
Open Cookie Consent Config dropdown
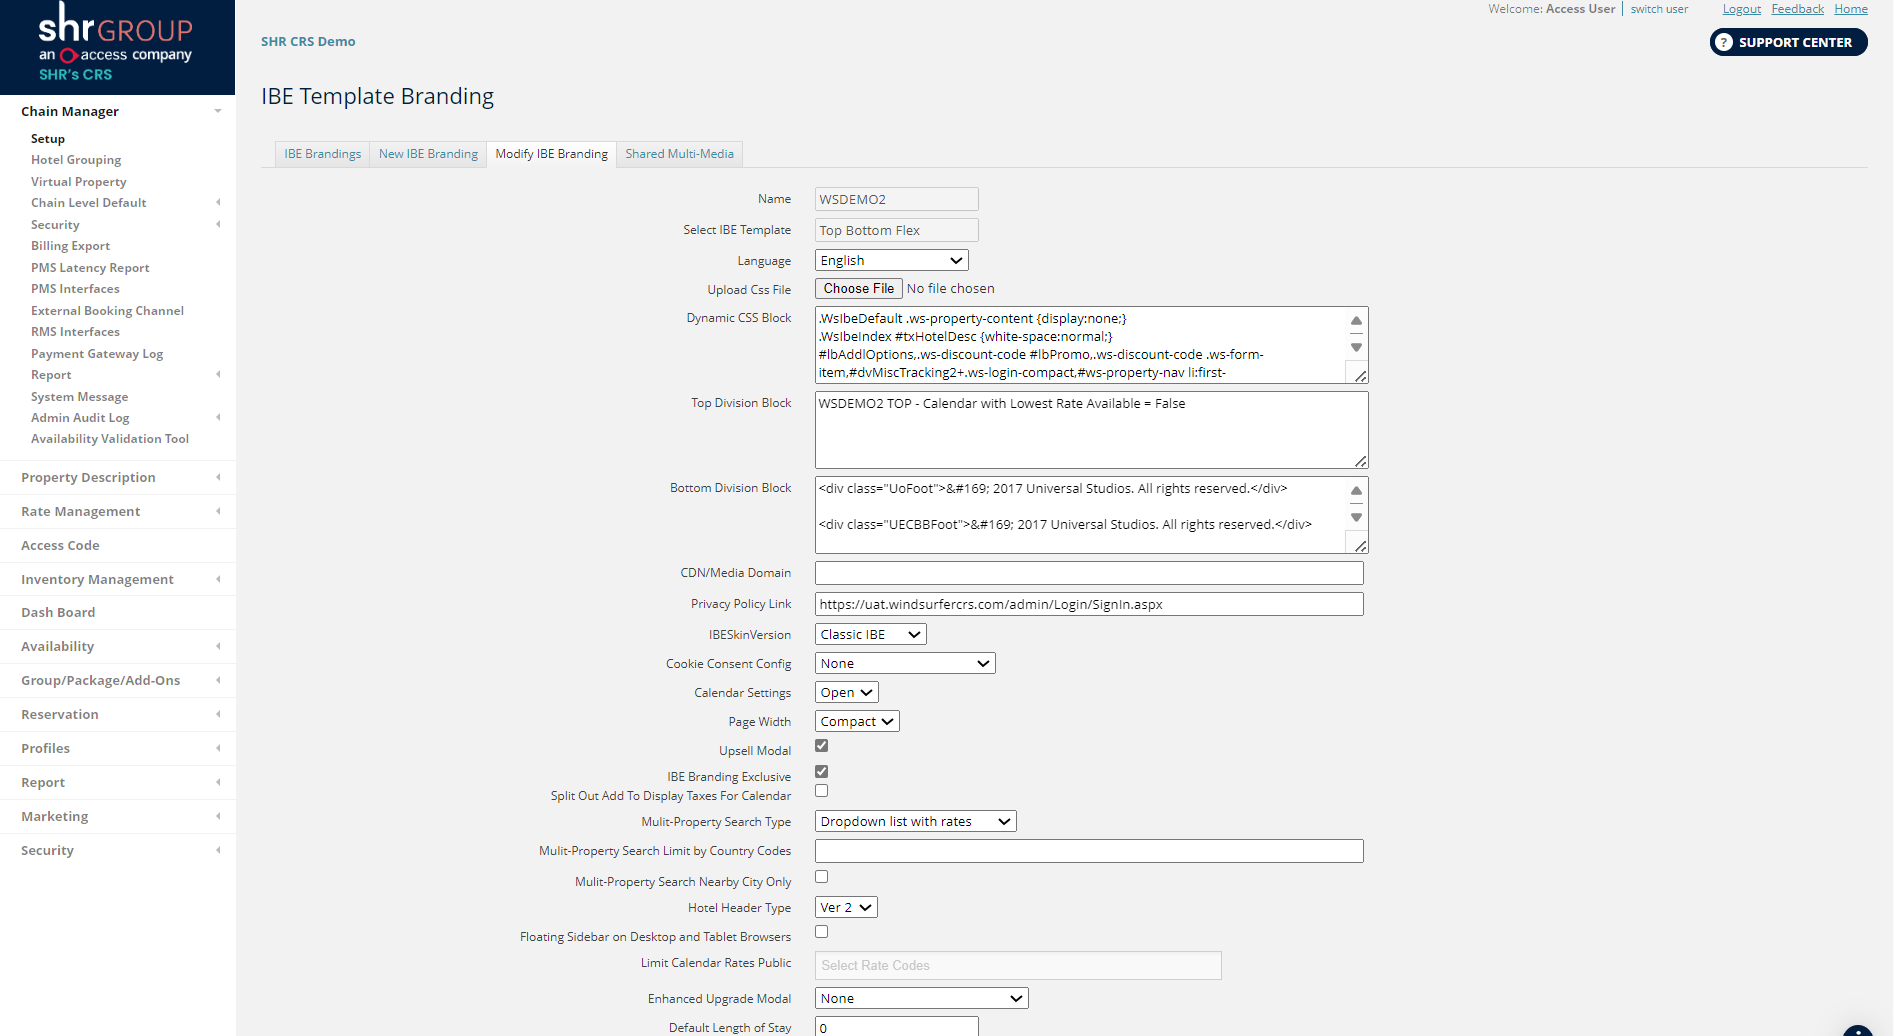tap(905, 663)
